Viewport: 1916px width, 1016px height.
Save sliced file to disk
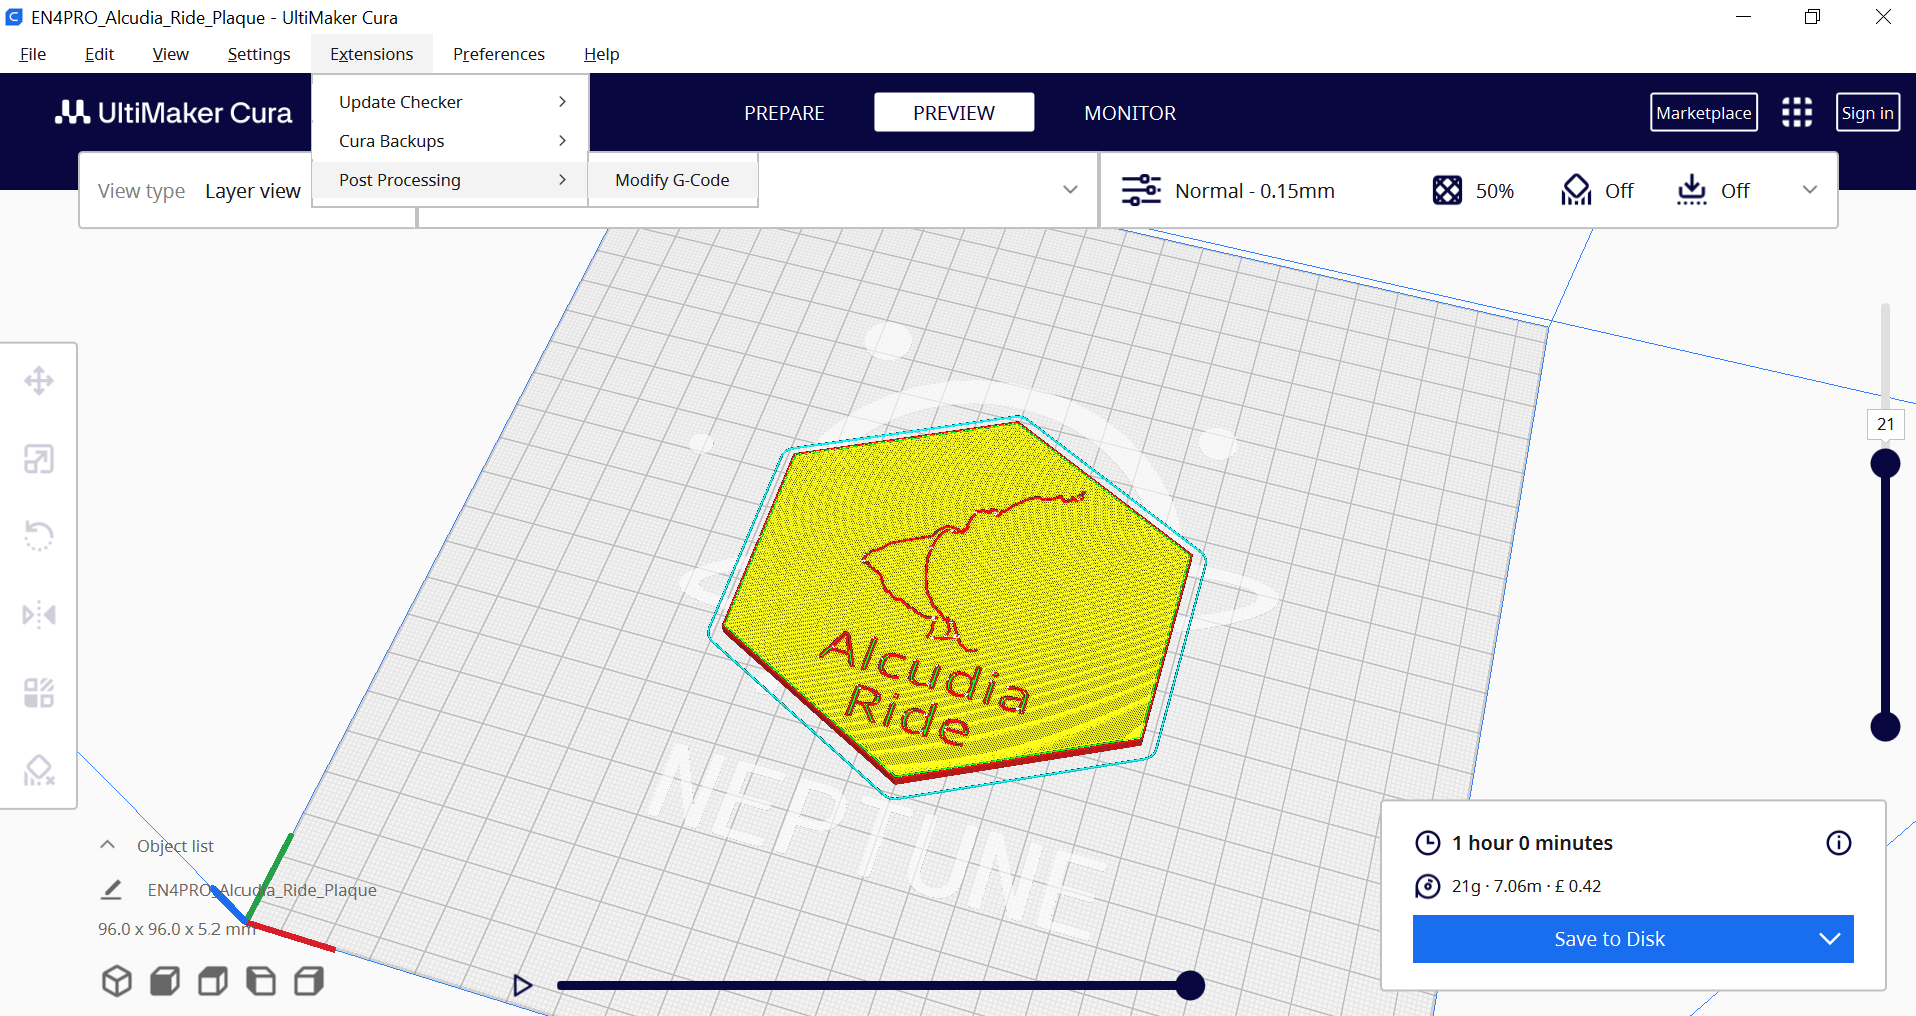coord(1610,939)
